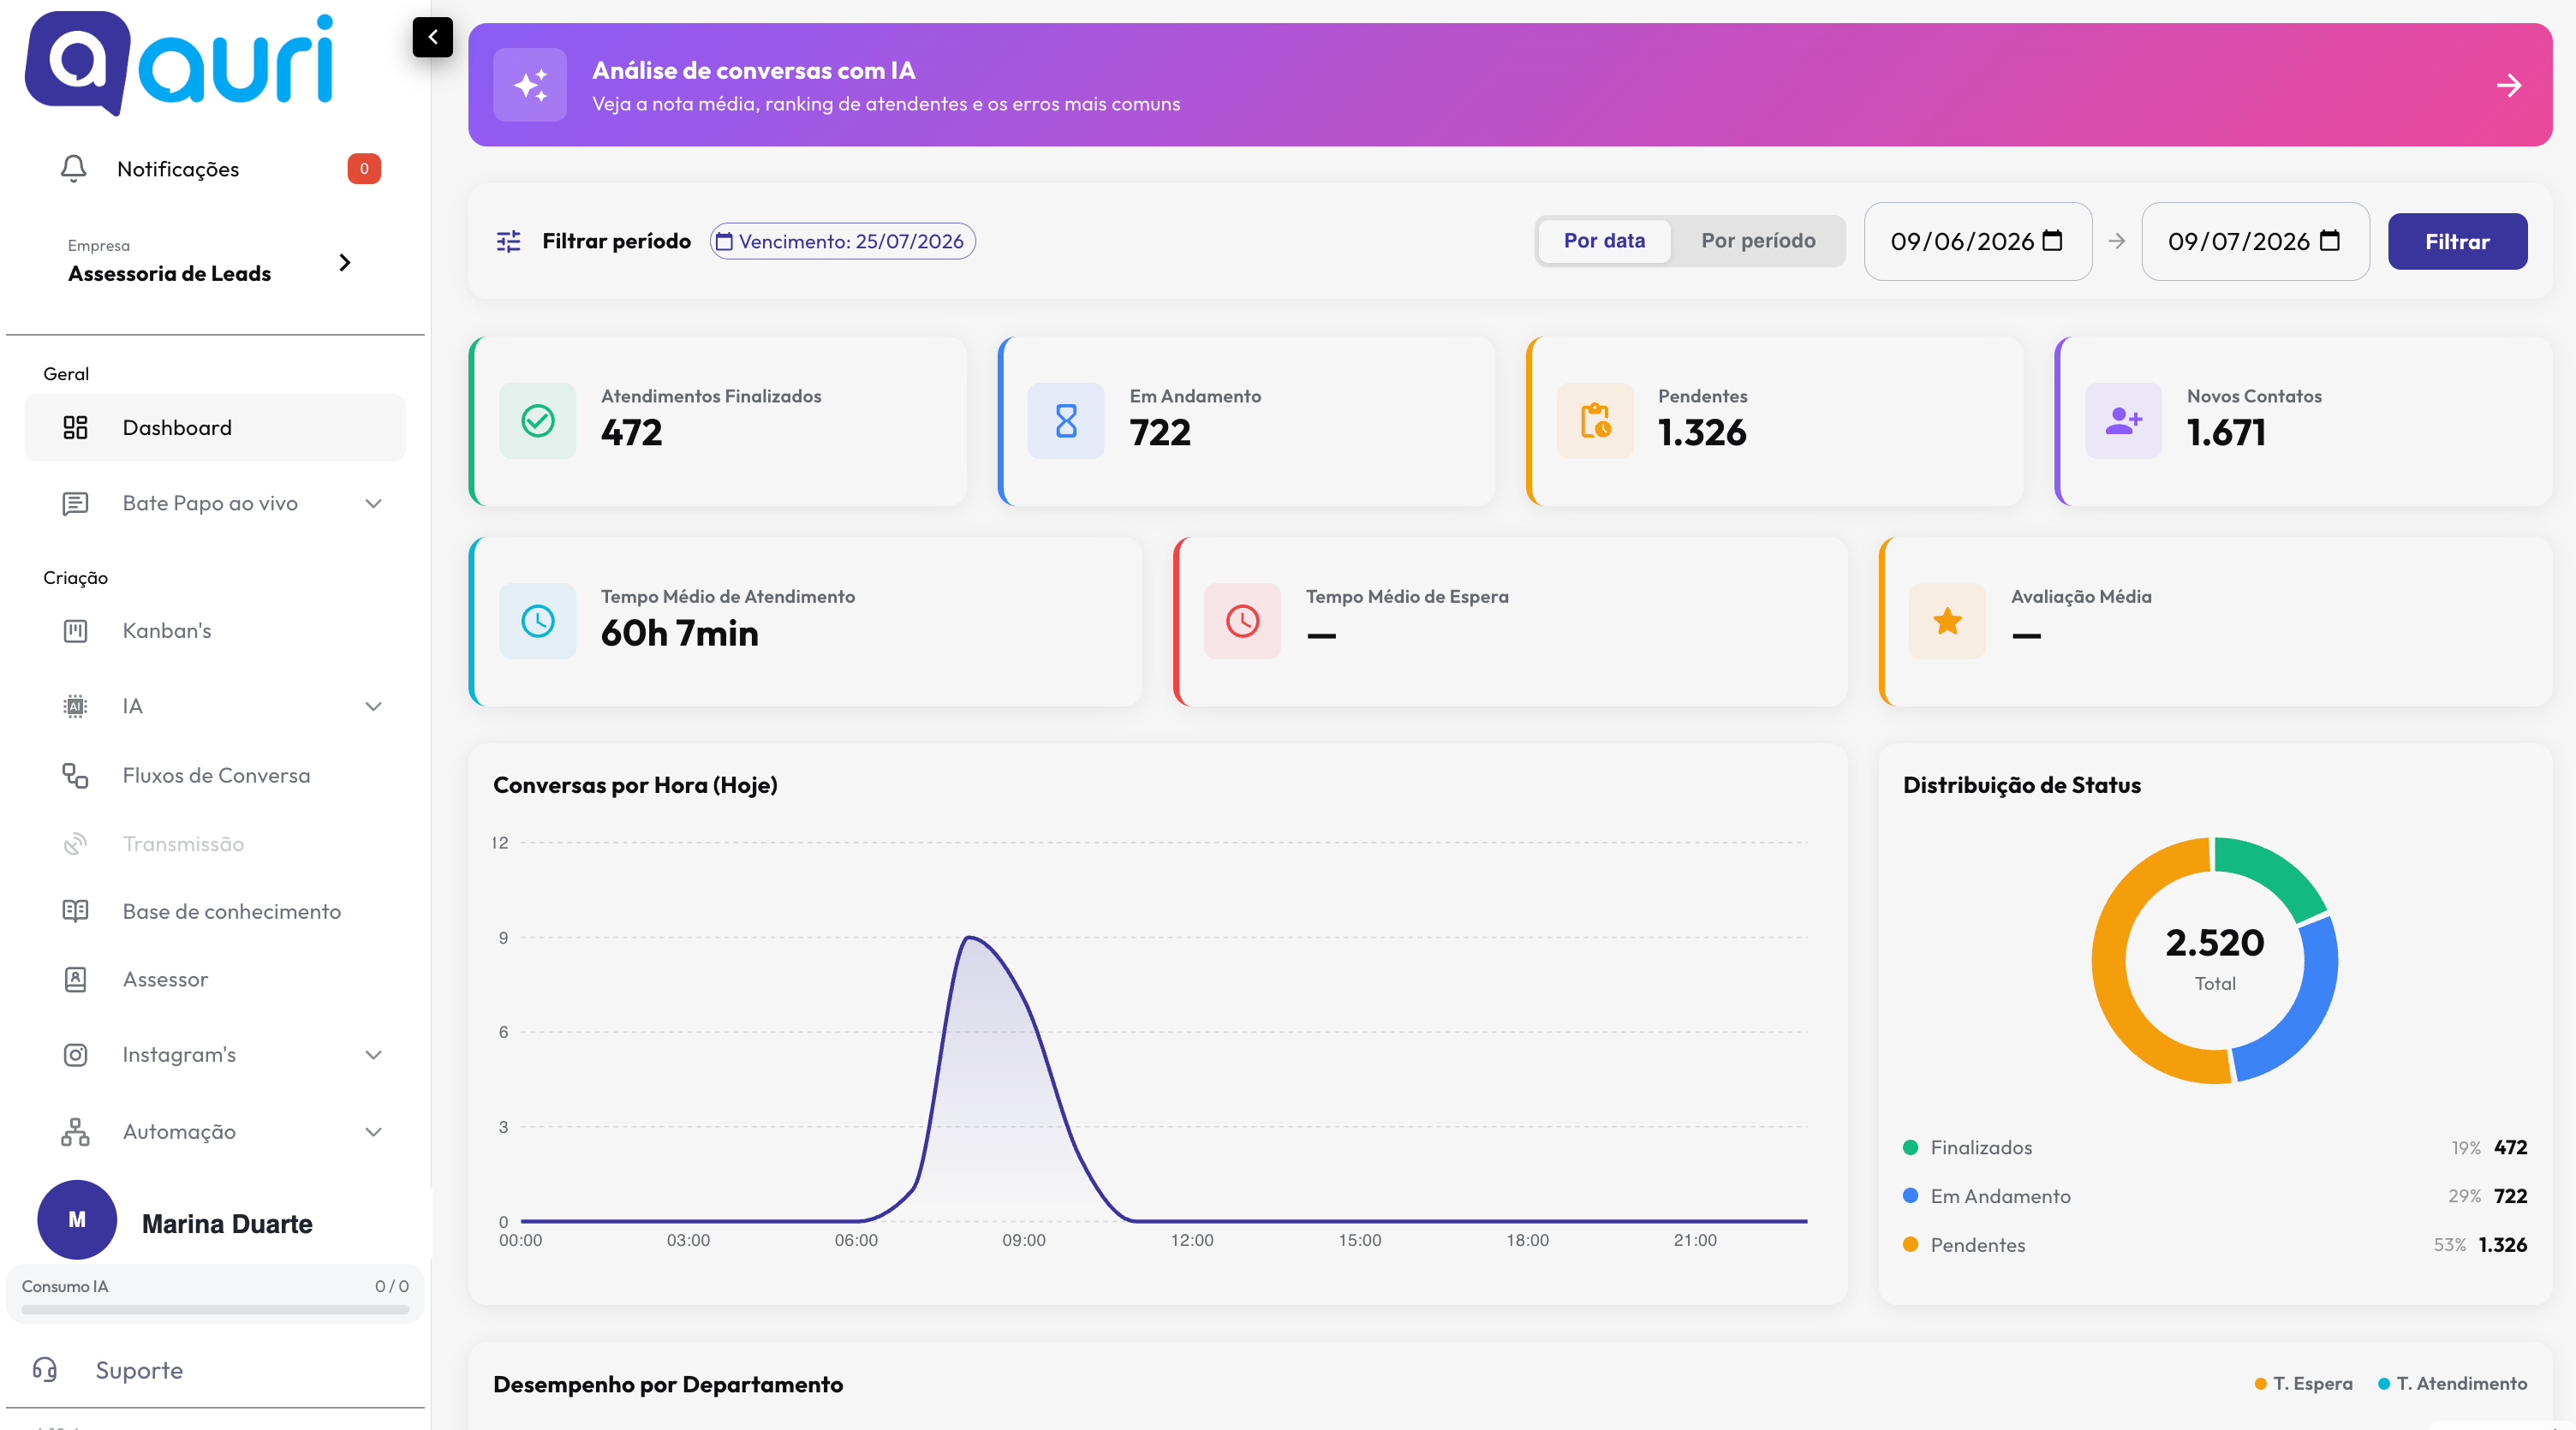Click the Automação hierarchy icon

[x=75, y=1132]
